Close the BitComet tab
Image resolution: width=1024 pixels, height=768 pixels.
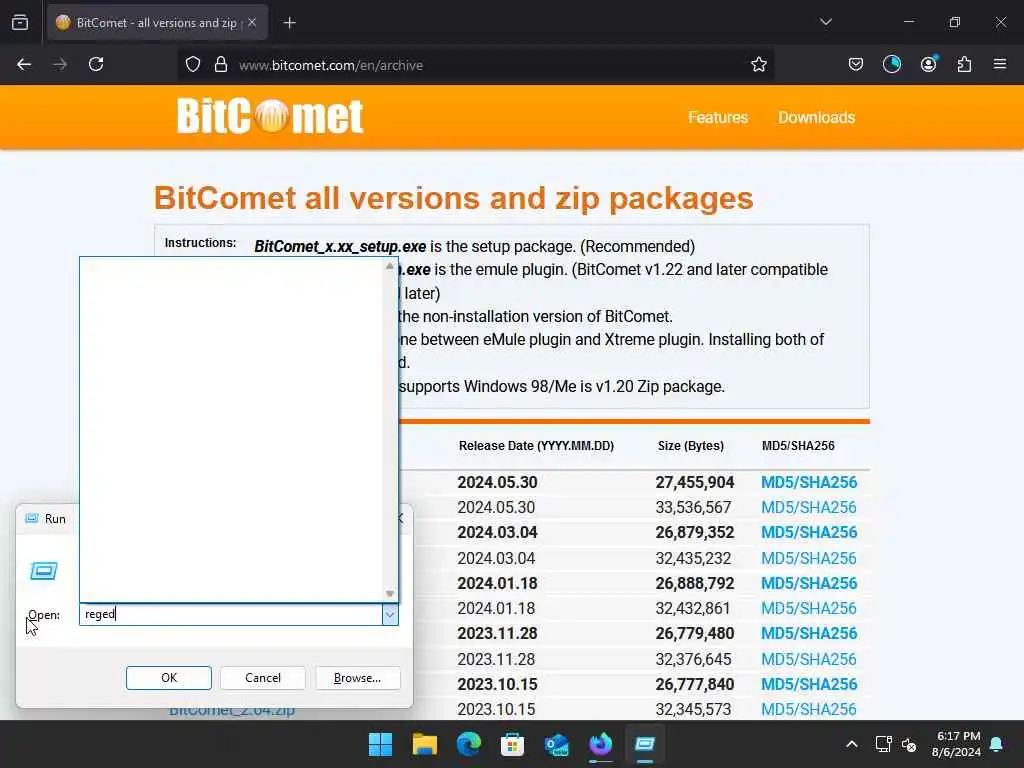click(252, 22)
